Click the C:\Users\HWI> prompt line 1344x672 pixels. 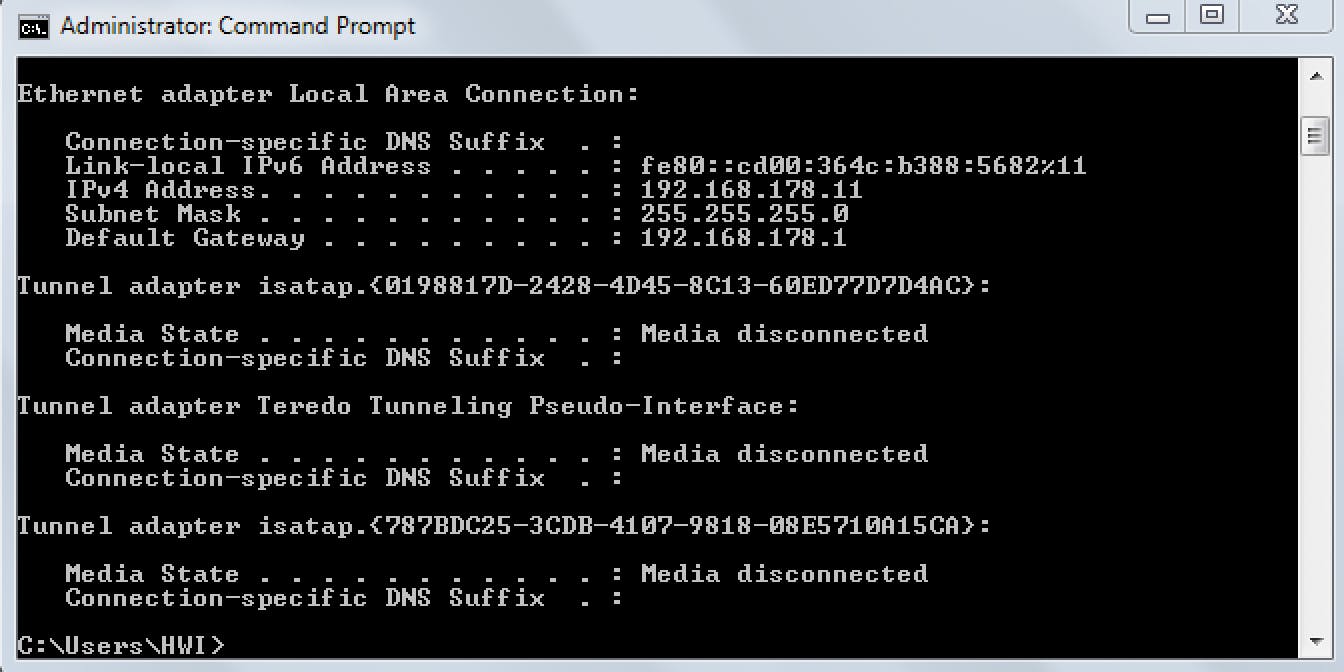pyautogui.click(x=121, y=645)
